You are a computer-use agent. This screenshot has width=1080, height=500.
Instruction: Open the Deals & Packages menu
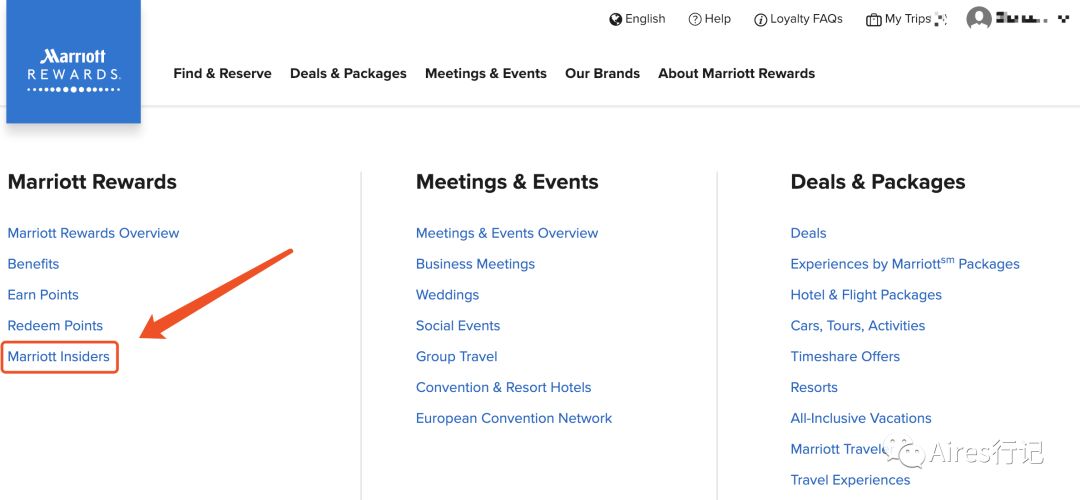[x=349, y=73]
